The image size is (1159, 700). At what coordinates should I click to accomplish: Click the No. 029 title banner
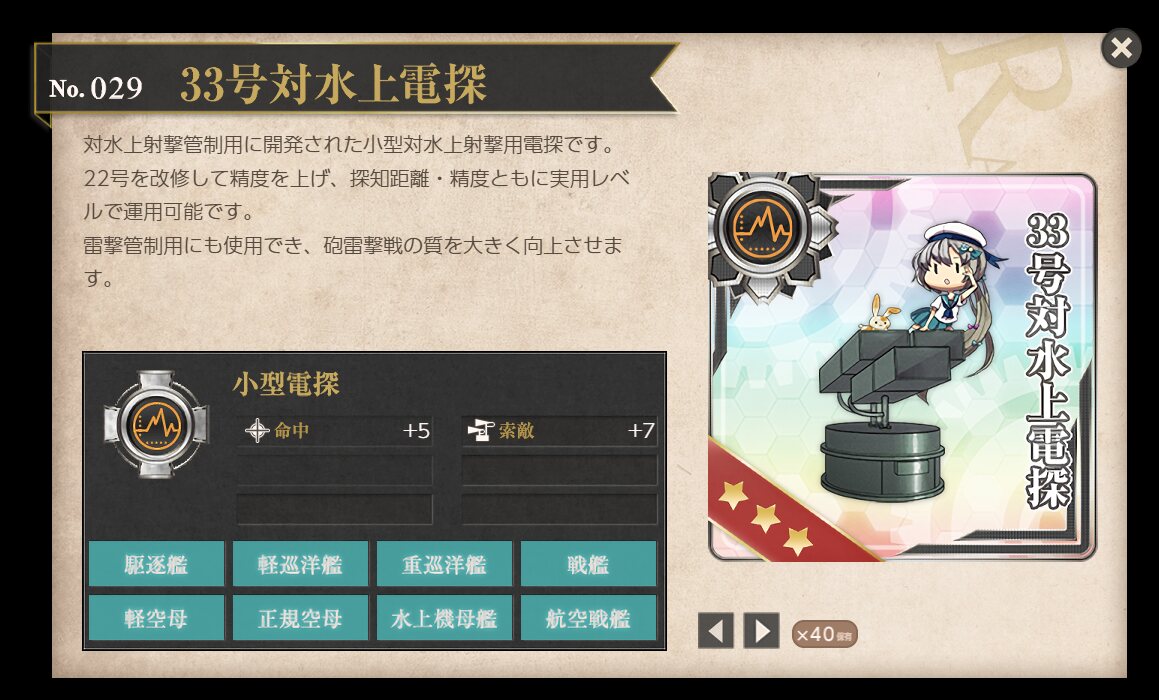click(x=355, y=79)
